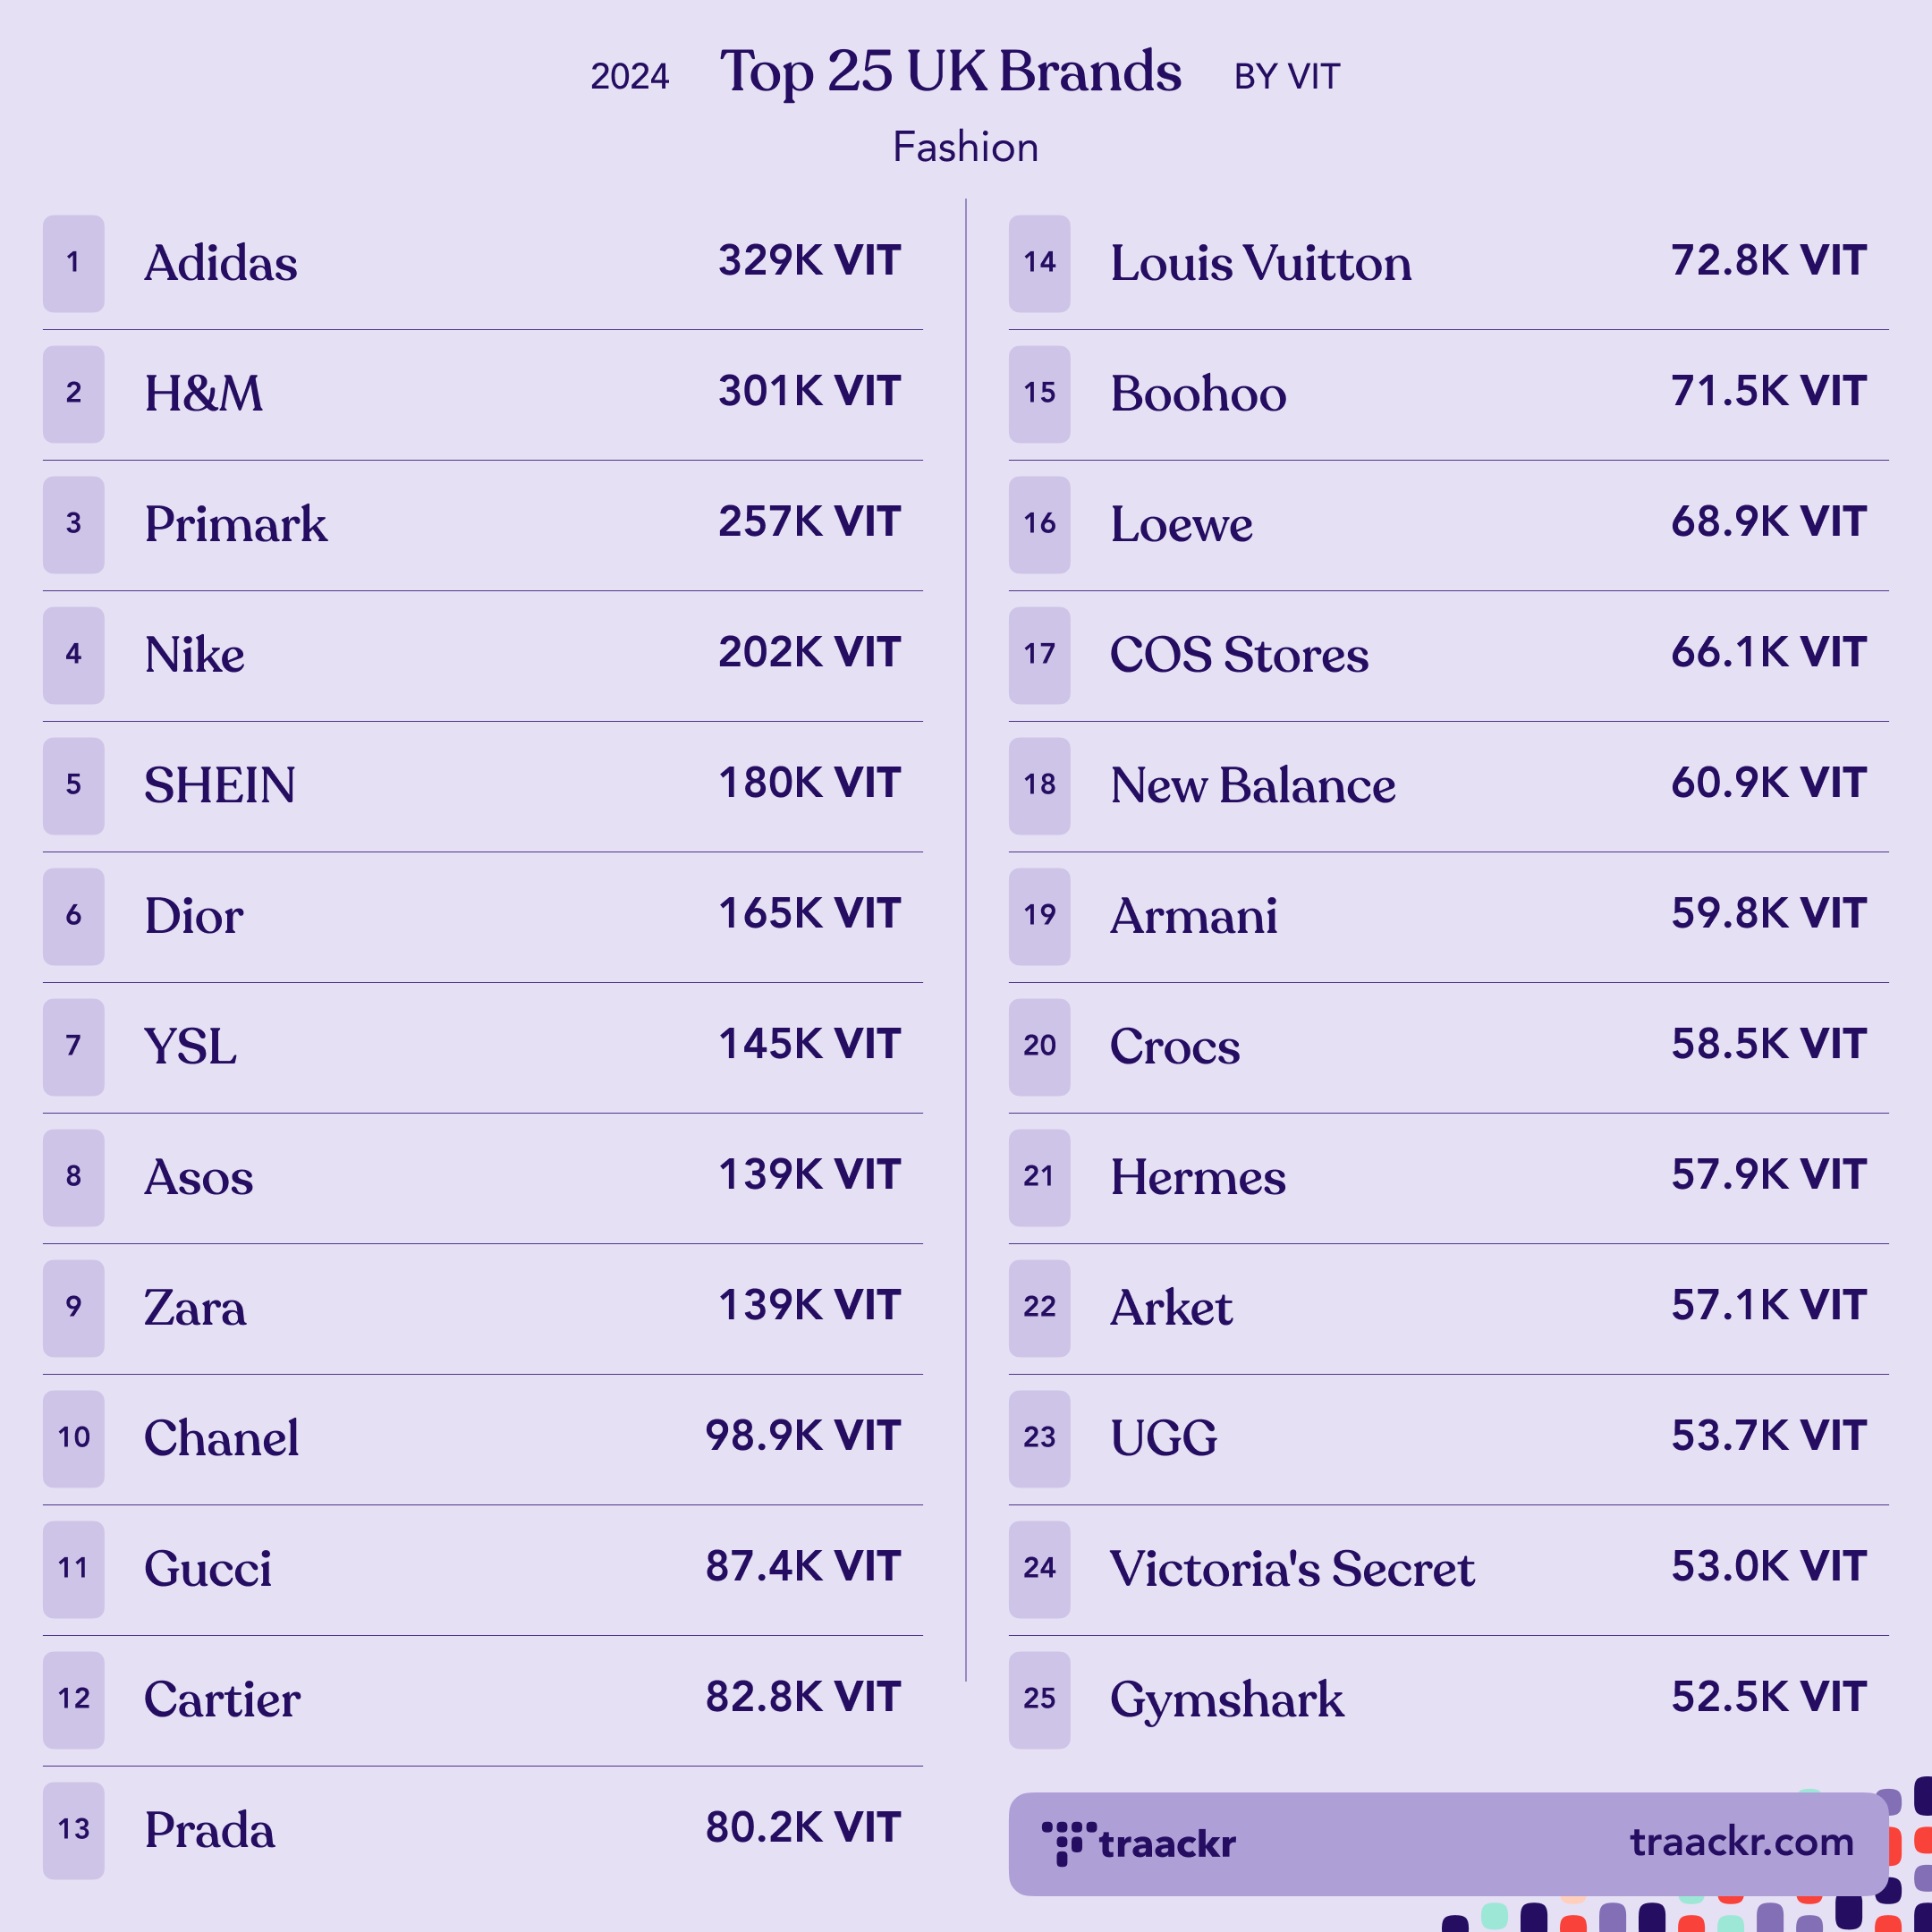Image resolution: width=1932 pixels, height=1932 pixels.
Task: Select the COS Stores brand name
Action: 1239,655
